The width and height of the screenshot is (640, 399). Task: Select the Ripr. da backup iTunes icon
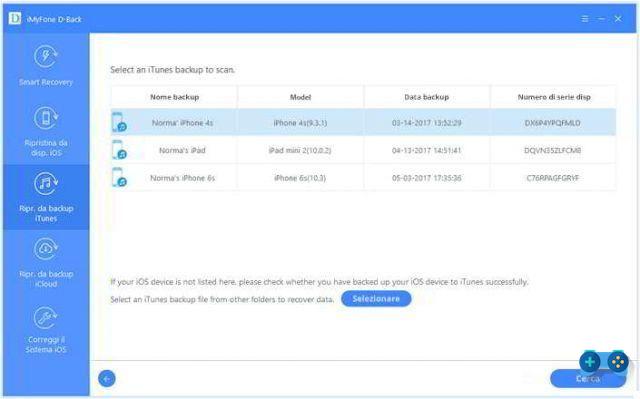tap(46, 184)
